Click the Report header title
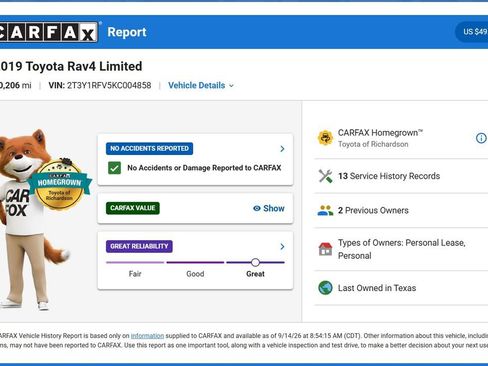Image resolution: width=488 pixels, height=366 pixels. point(127,32)
